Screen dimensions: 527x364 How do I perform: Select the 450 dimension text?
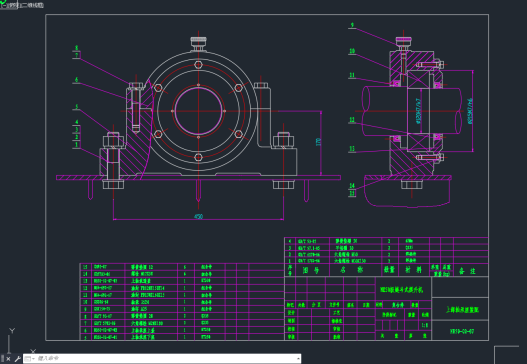199,216
